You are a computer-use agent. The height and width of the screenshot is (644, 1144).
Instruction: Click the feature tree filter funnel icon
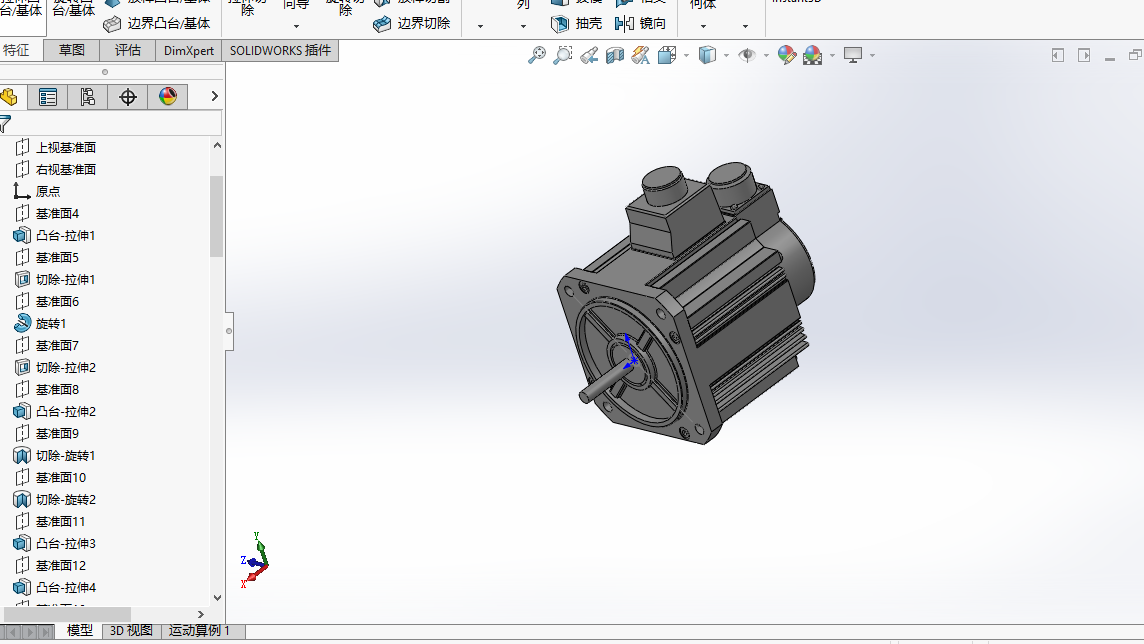pyautogui.click(x=5, y=123)
